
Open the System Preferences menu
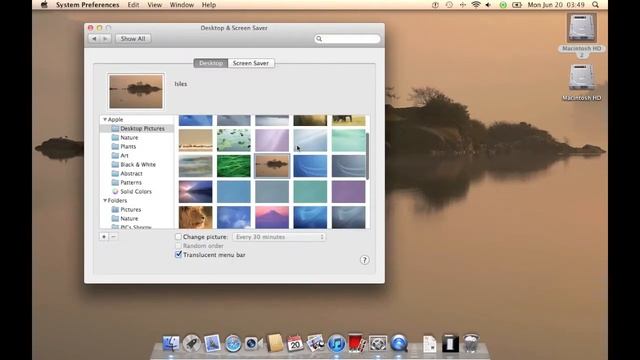point(87,5)
